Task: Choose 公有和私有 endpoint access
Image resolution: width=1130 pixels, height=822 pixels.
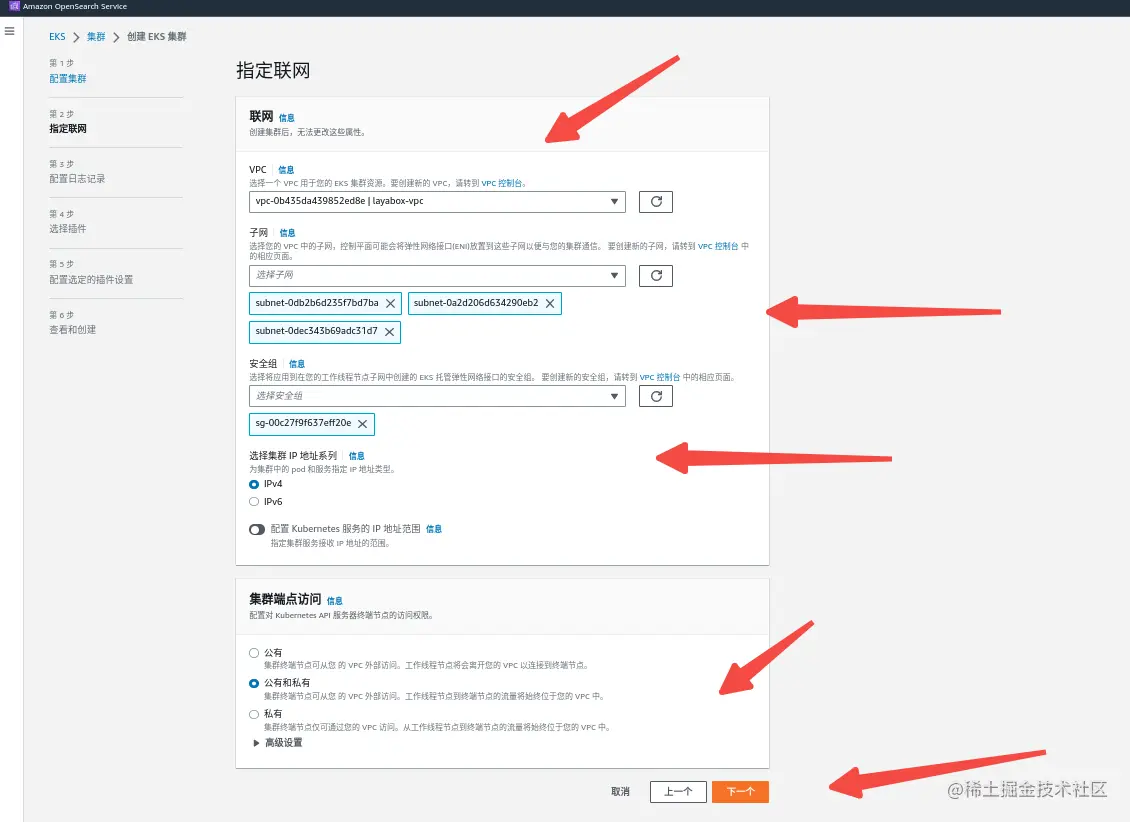Action: [x=254, y=683]
